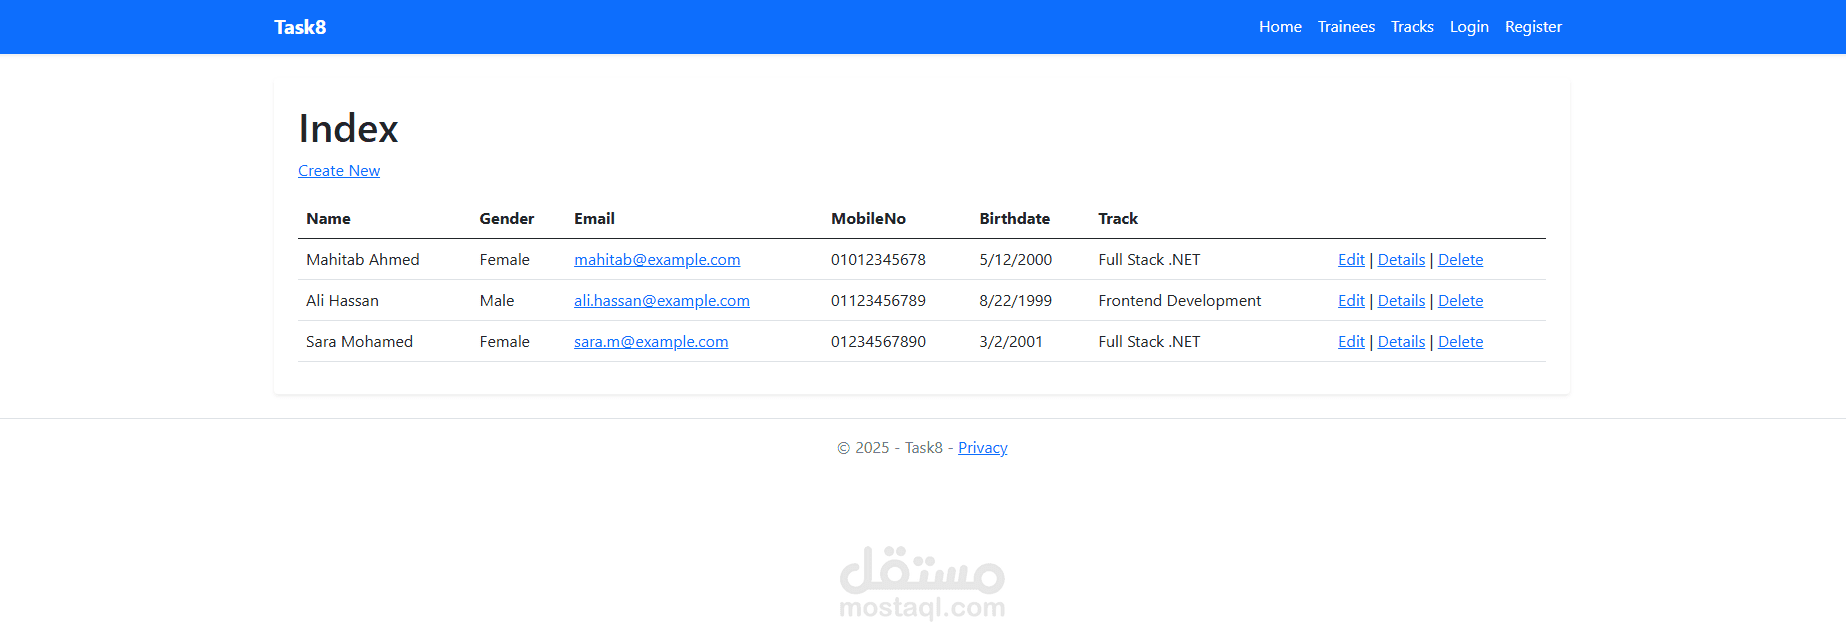Delete the Ali Hassan record
Screen dimensions: 1846x635
(x=1460, y=301)
